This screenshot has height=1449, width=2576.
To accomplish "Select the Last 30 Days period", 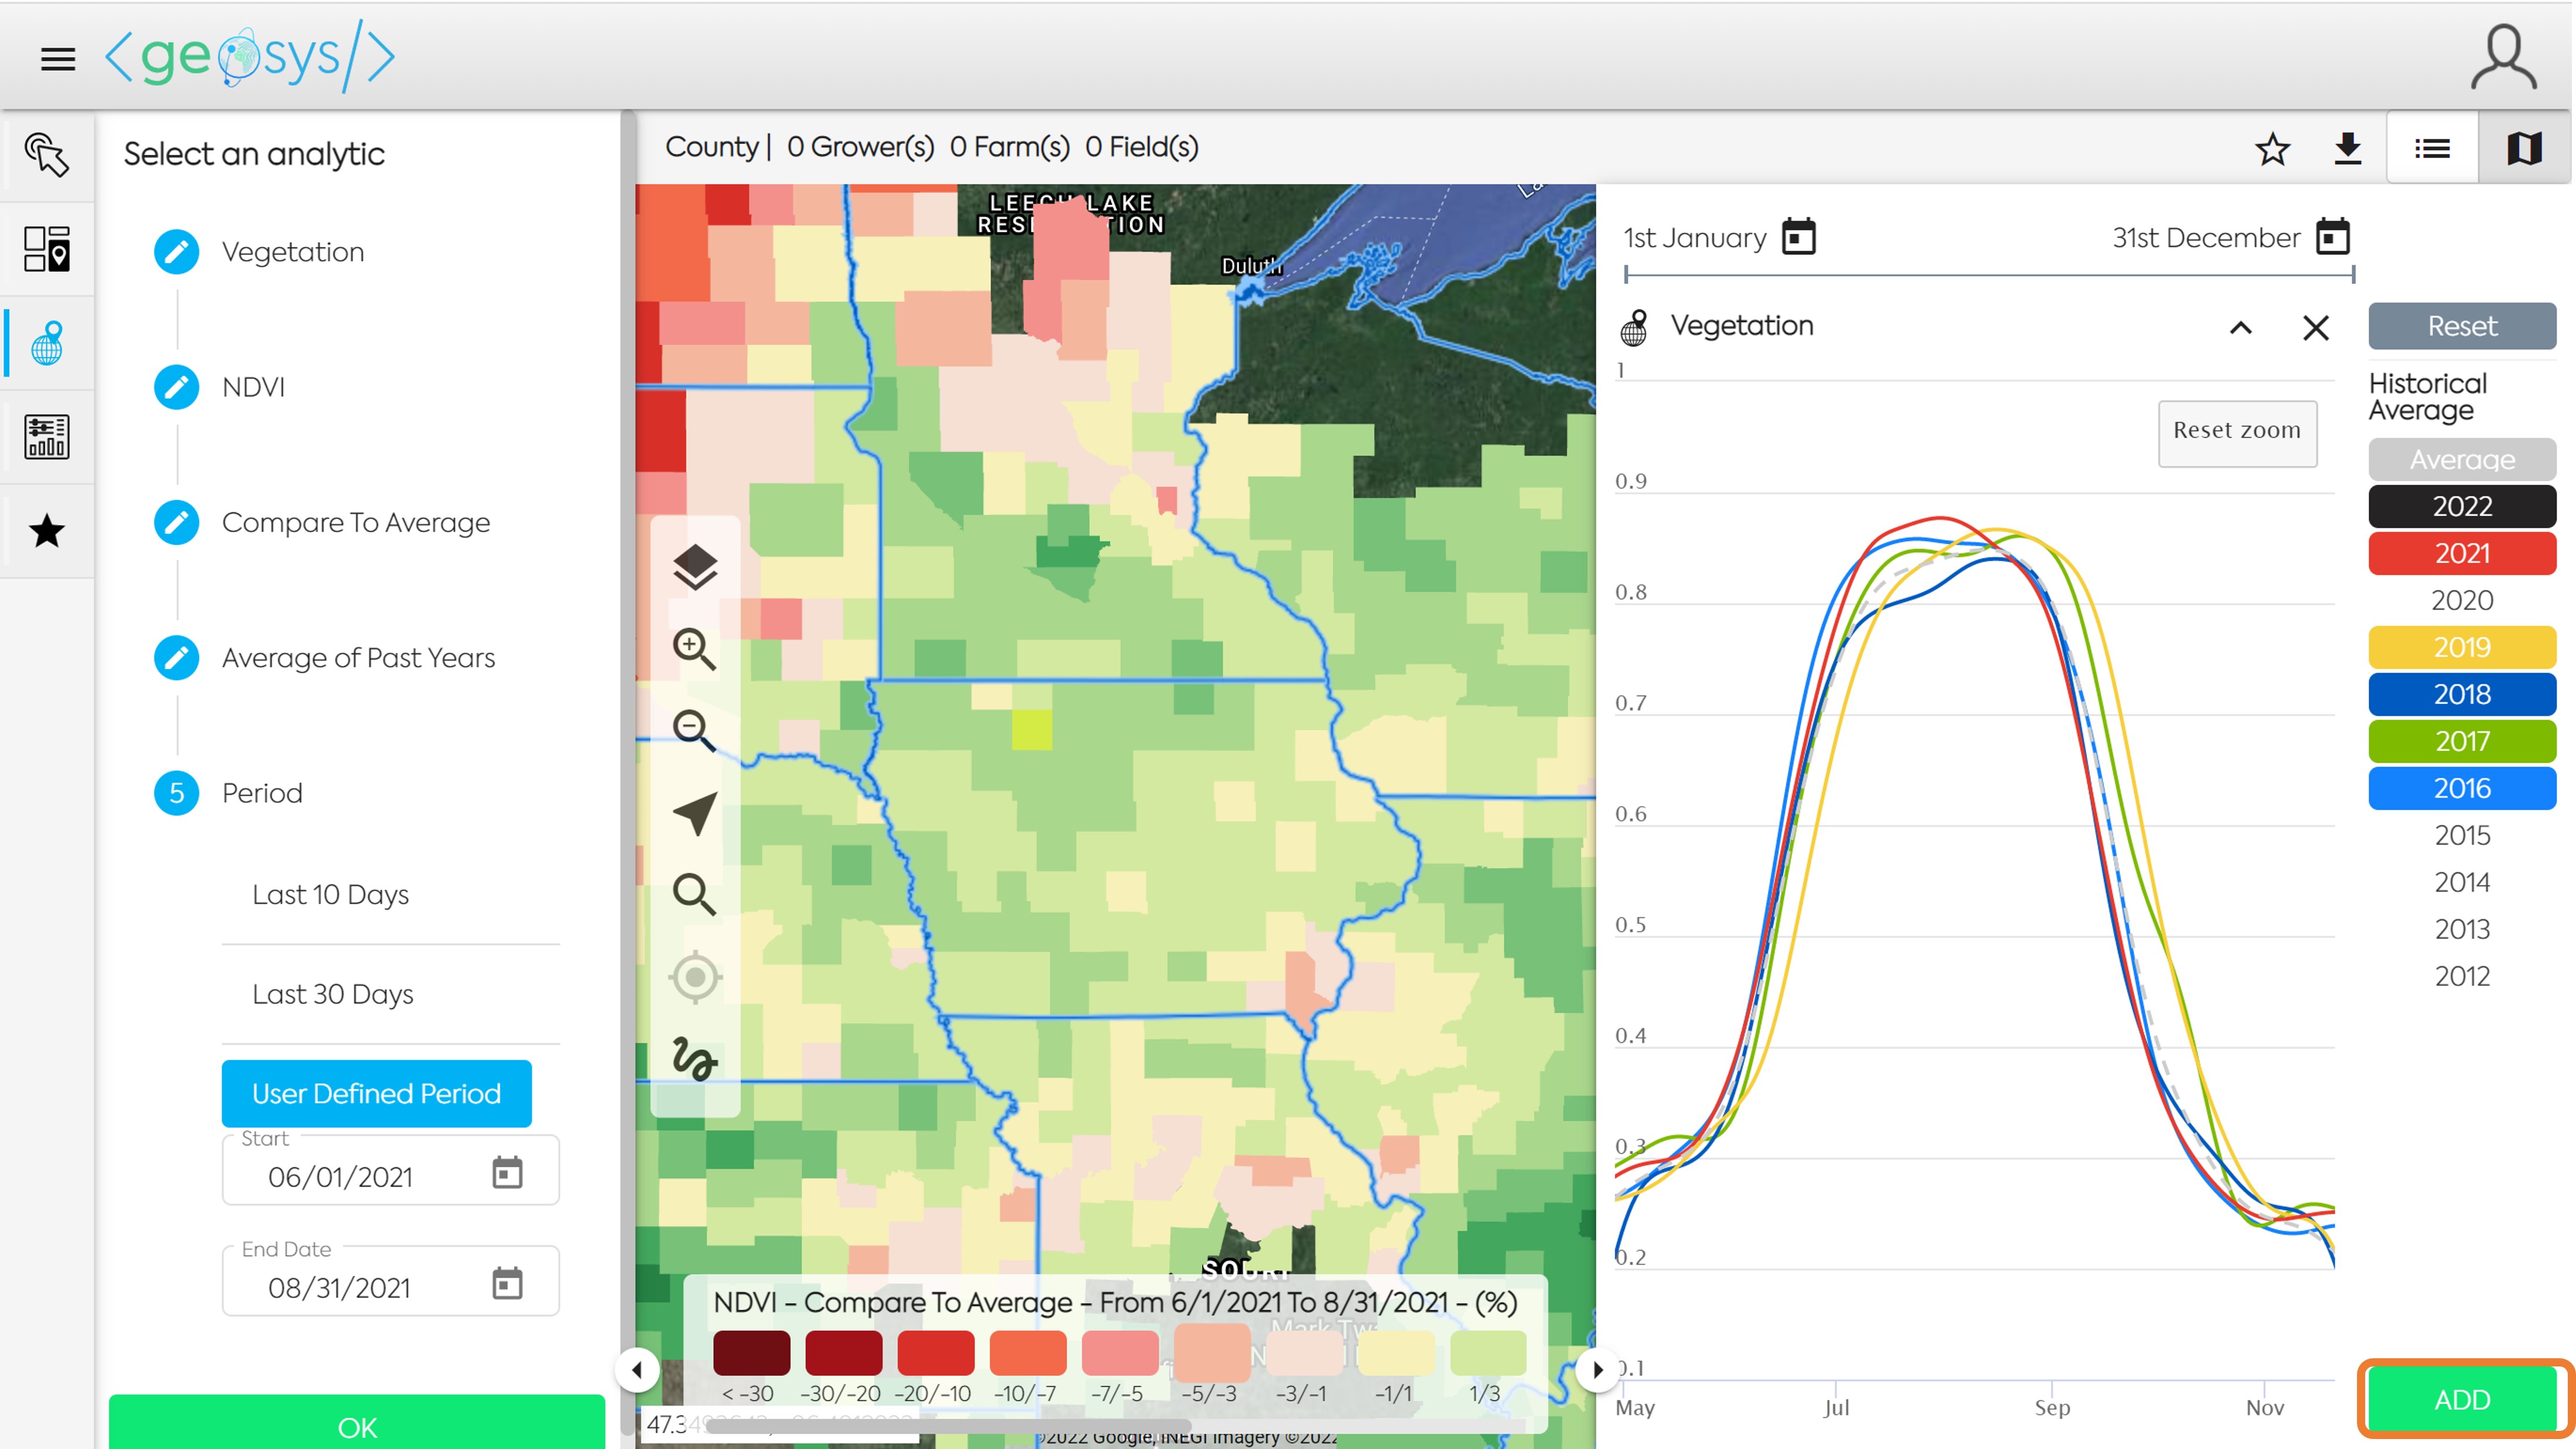I will [332, 994].
